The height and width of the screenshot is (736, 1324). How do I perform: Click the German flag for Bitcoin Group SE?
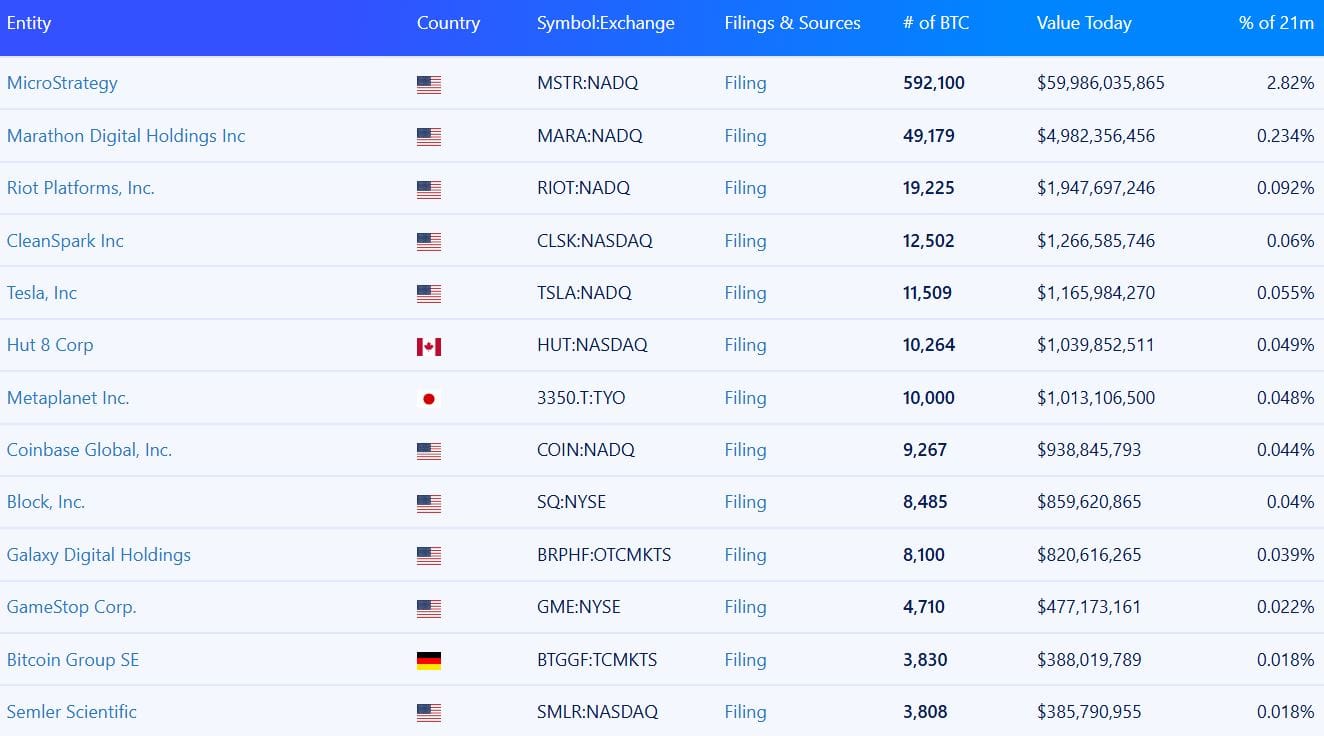click(429, 660)
